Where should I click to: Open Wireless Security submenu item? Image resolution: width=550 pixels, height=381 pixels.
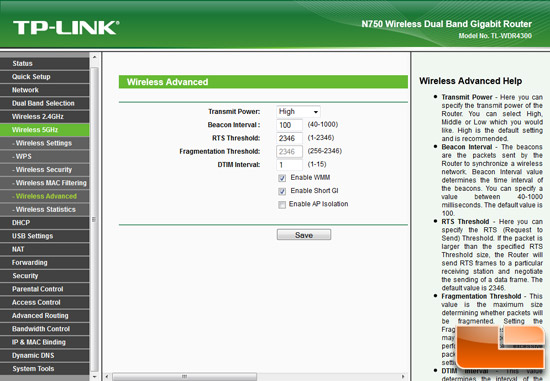coord(45,170)
